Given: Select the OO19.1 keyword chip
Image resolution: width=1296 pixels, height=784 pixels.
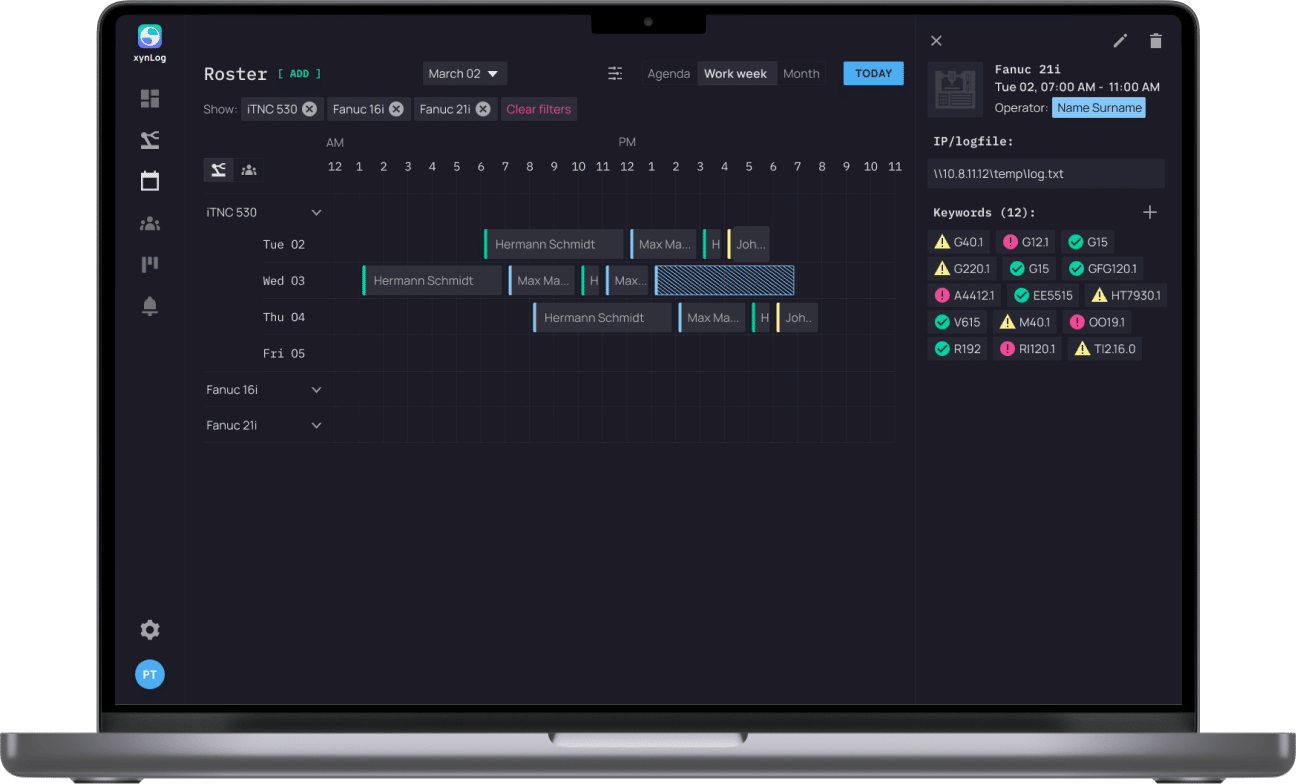Looking at the screenshot, I should pyautogui.click(x=1097, y=322).
